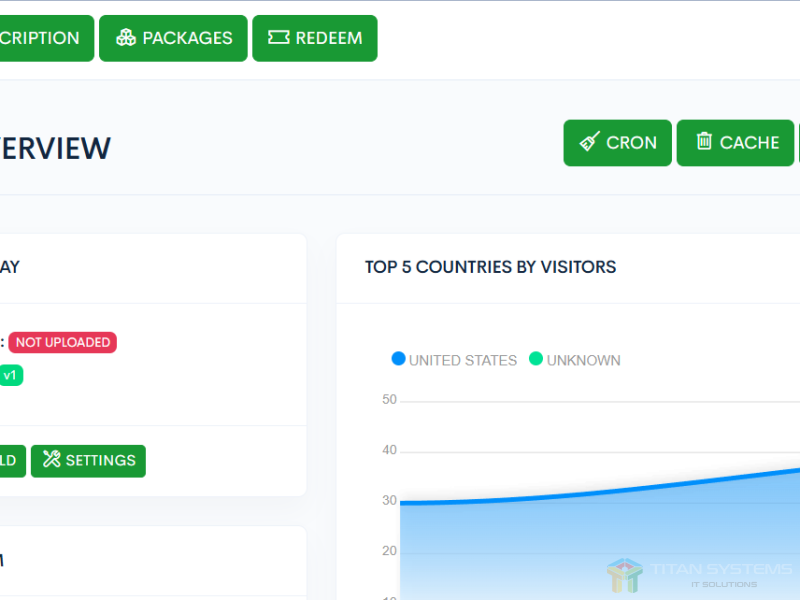800x600 pixels.
Task: Open Settings from the left card
Action: tap(89, 461)
